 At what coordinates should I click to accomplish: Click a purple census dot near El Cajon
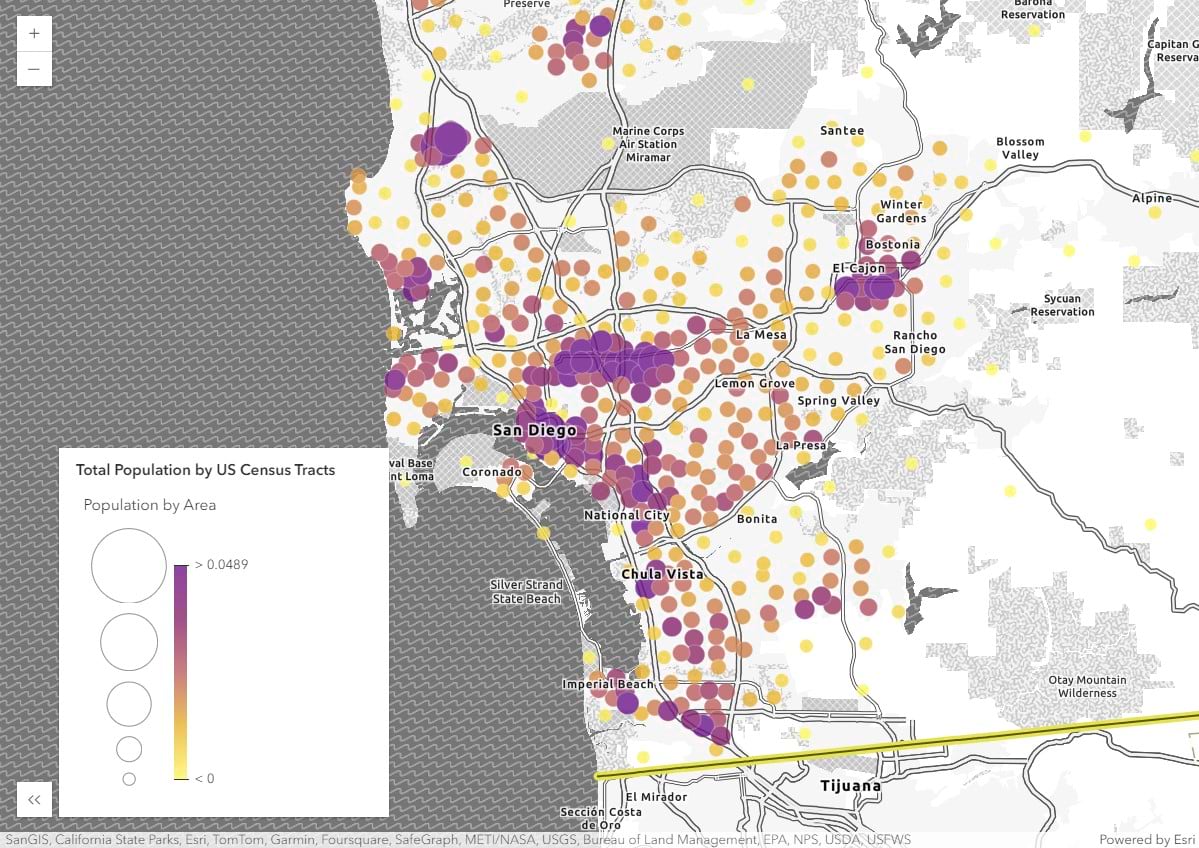[882, 287]
